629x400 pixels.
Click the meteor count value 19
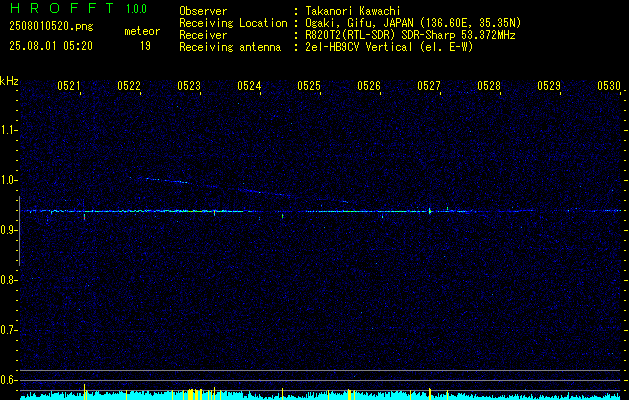coord(145,46)
